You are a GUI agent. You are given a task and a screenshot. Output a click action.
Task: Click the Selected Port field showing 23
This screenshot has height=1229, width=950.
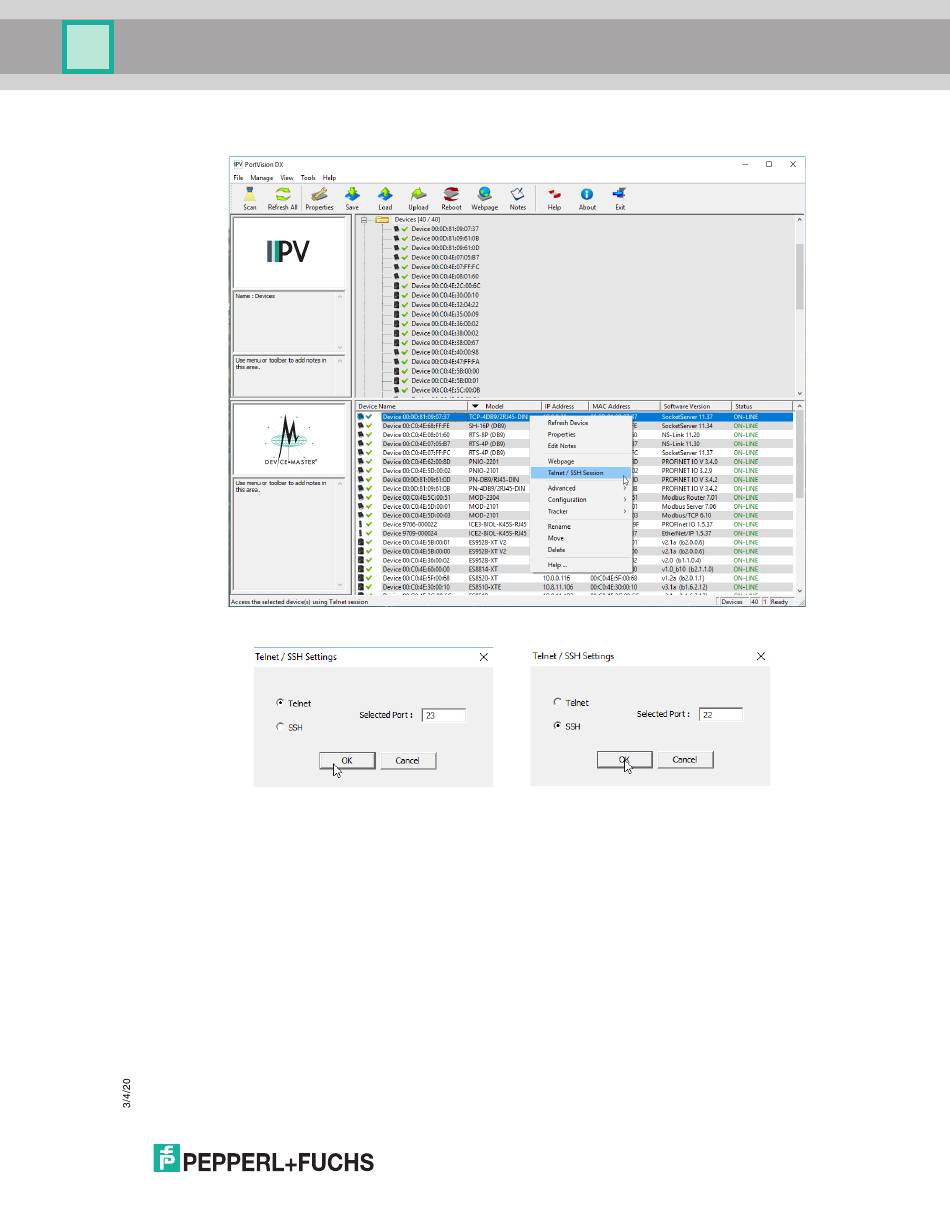click(443, 715)
